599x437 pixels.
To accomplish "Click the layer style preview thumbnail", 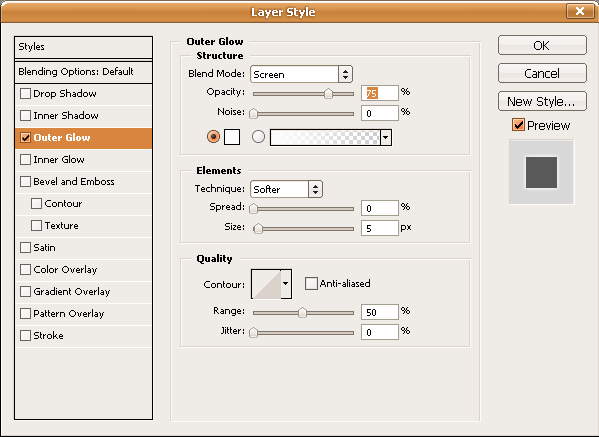I will (541, 172).
